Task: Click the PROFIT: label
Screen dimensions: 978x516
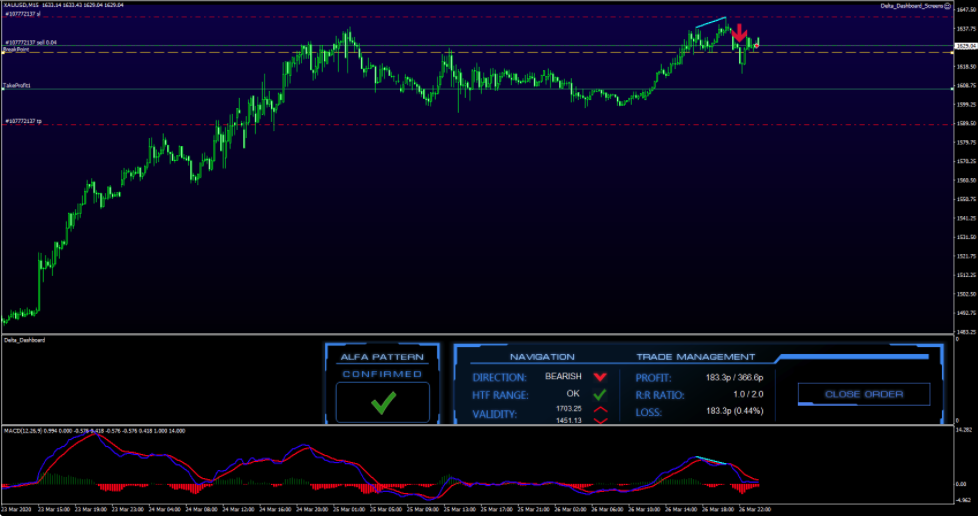Action: 654,378
